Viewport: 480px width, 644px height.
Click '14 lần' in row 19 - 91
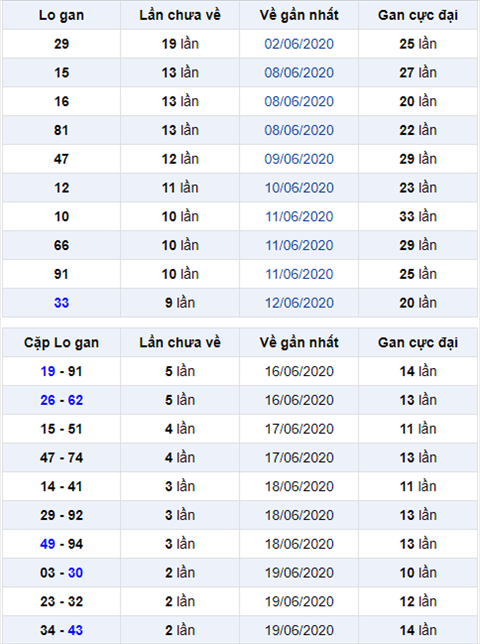tap(418, 371)
